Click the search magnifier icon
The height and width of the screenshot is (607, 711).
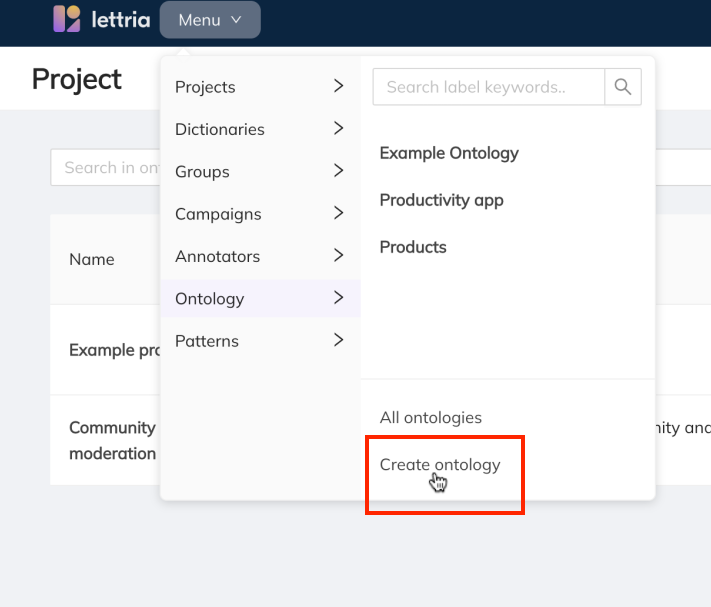623,87
